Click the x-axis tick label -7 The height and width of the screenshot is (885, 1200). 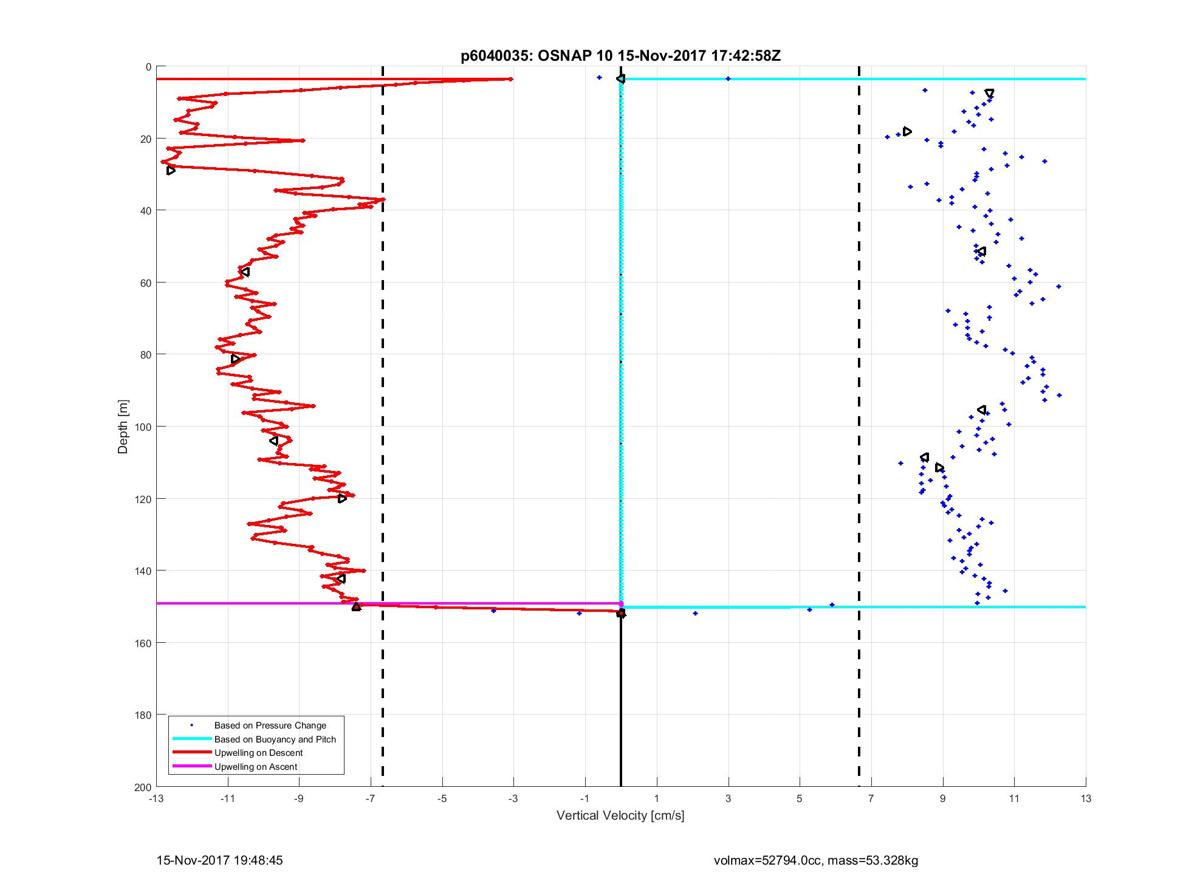(370, 799)
